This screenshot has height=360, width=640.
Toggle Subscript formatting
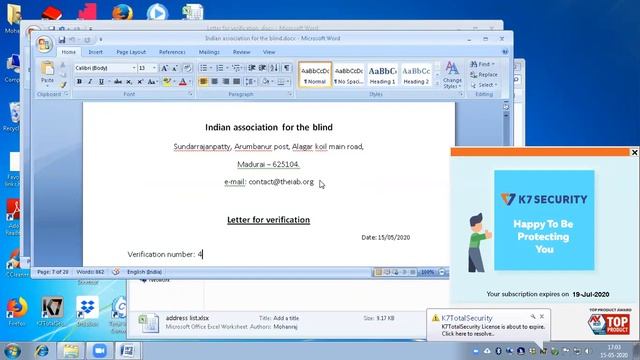129,82
